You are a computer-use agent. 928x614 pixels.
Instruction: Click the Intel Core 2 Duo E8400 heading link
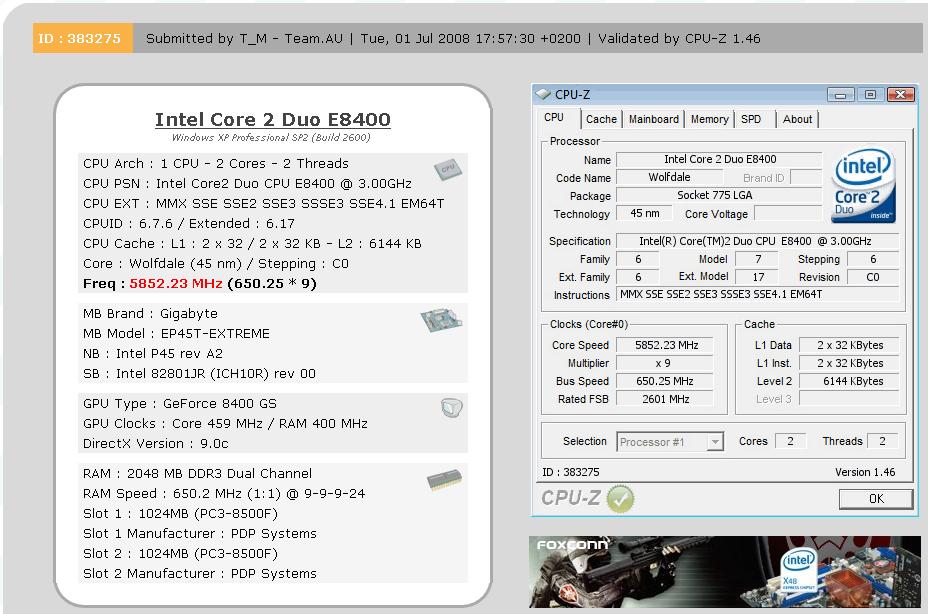[x=273, y=120]
